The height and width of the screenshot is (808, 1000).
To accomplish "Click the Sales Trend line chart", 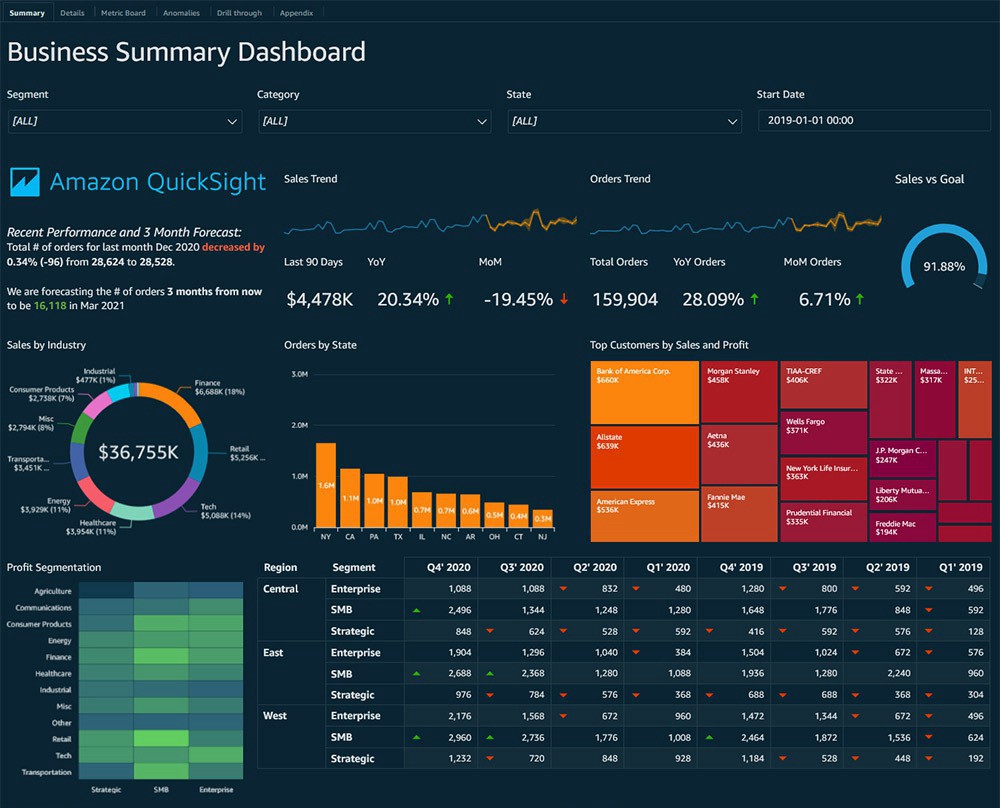I will [430, 222].
